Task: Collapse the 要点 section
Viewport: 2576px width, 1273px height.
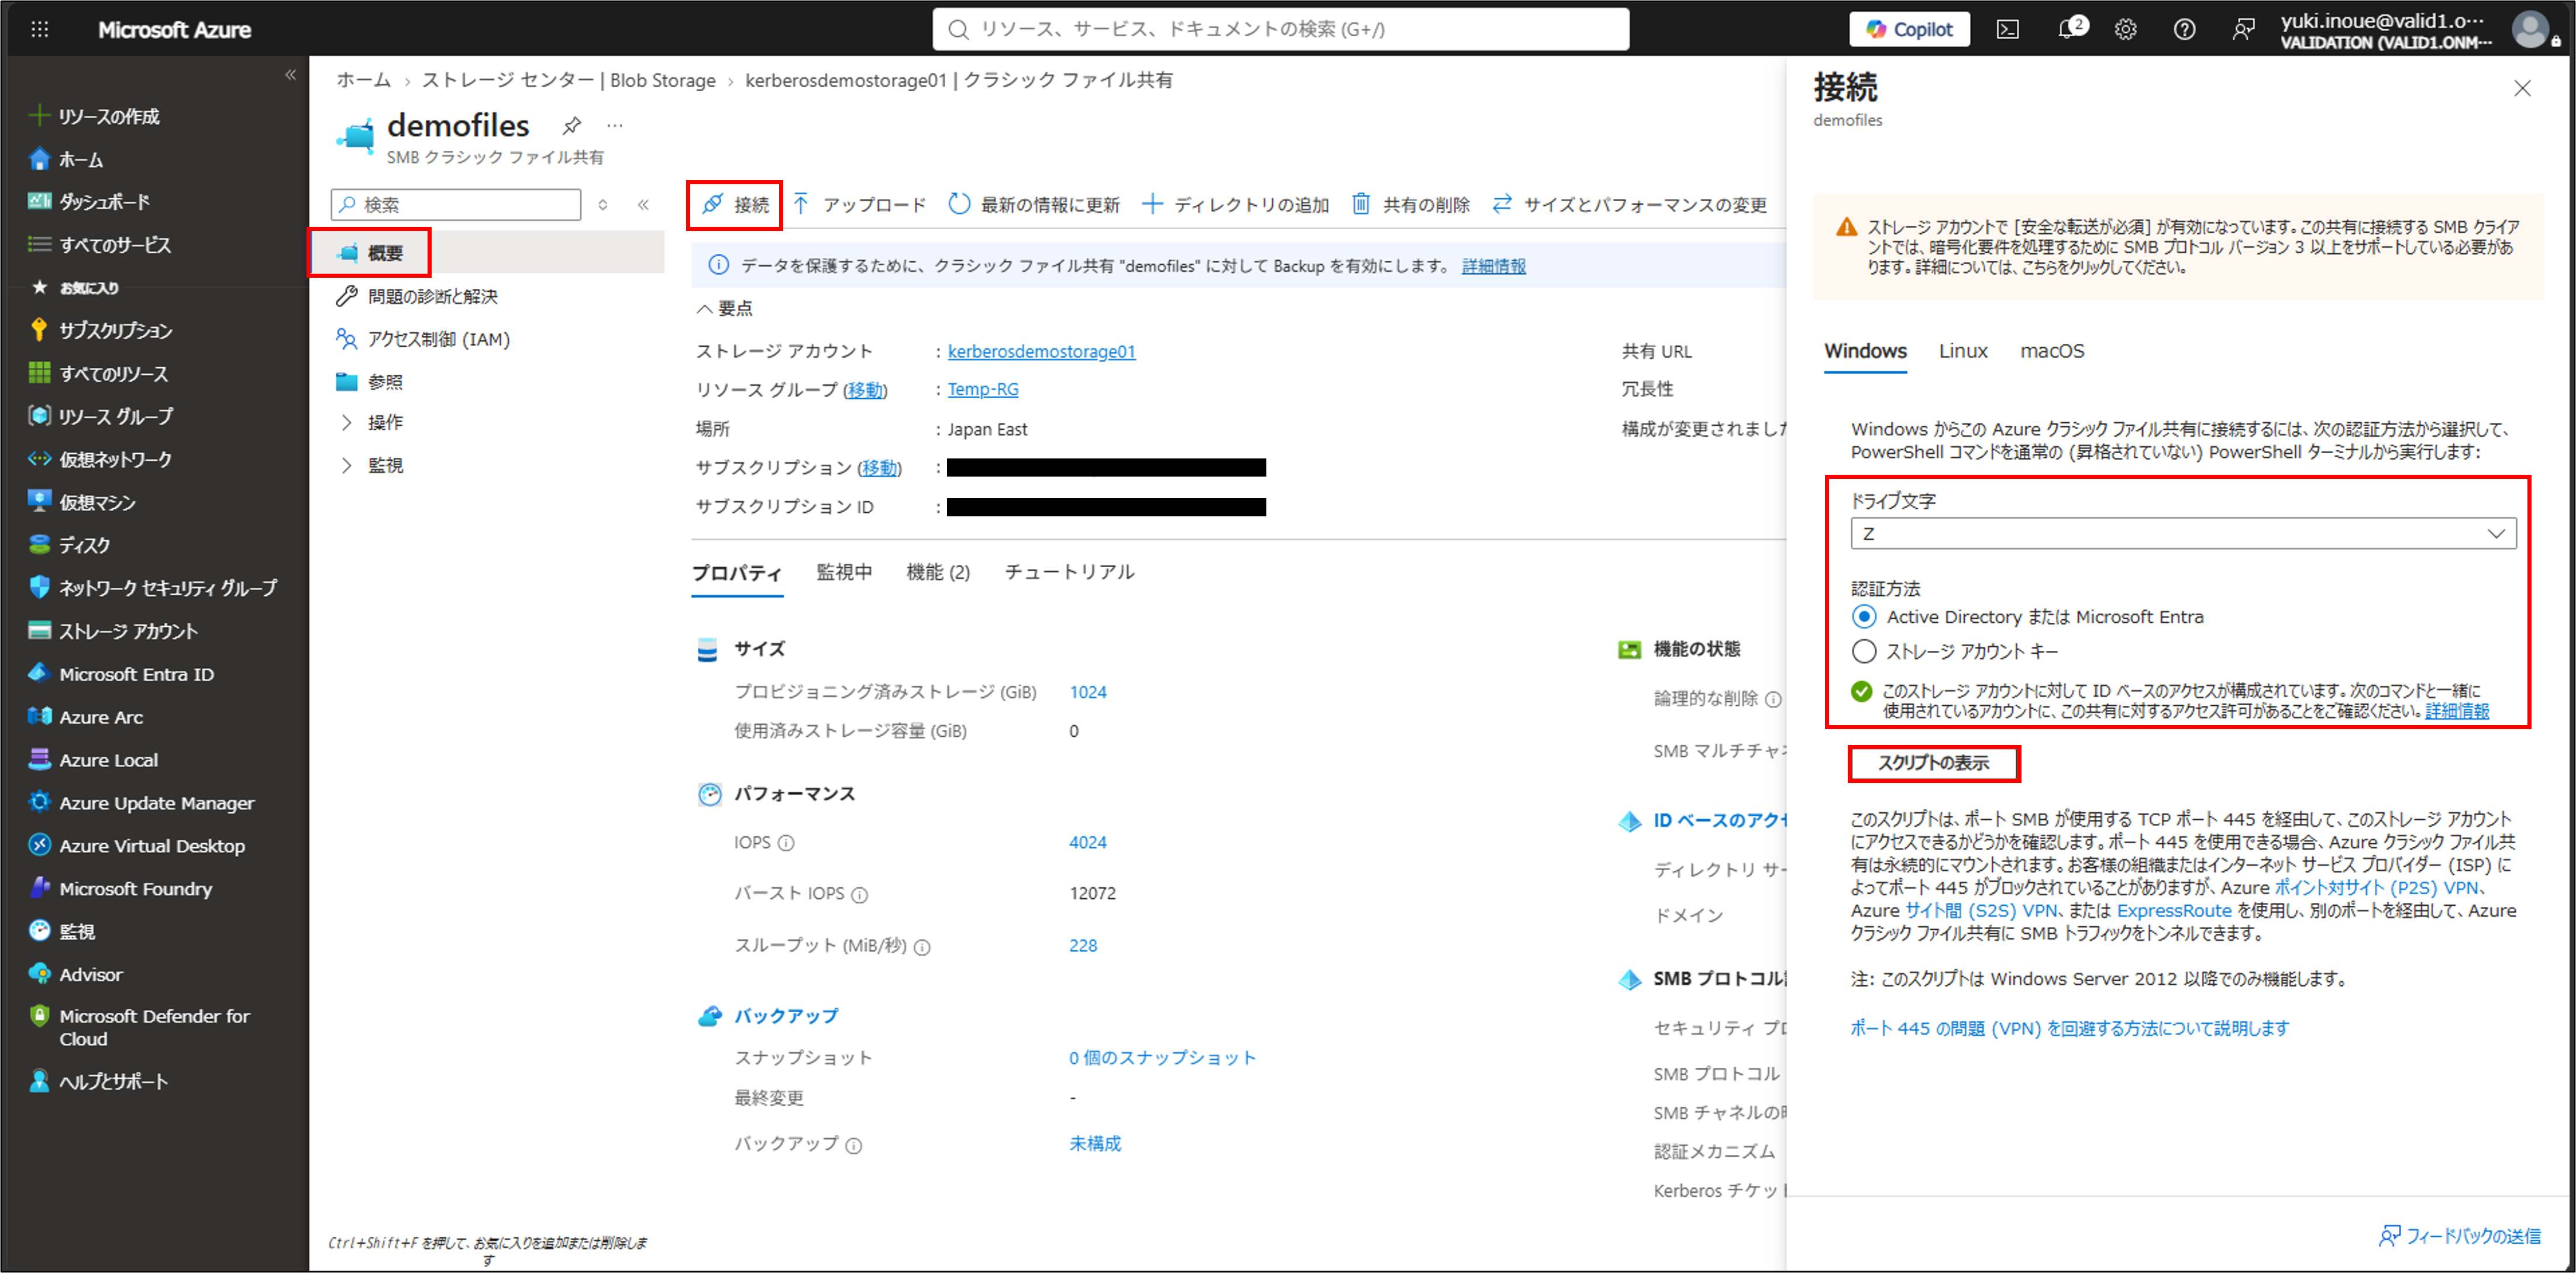Action: tap(724, 309)
